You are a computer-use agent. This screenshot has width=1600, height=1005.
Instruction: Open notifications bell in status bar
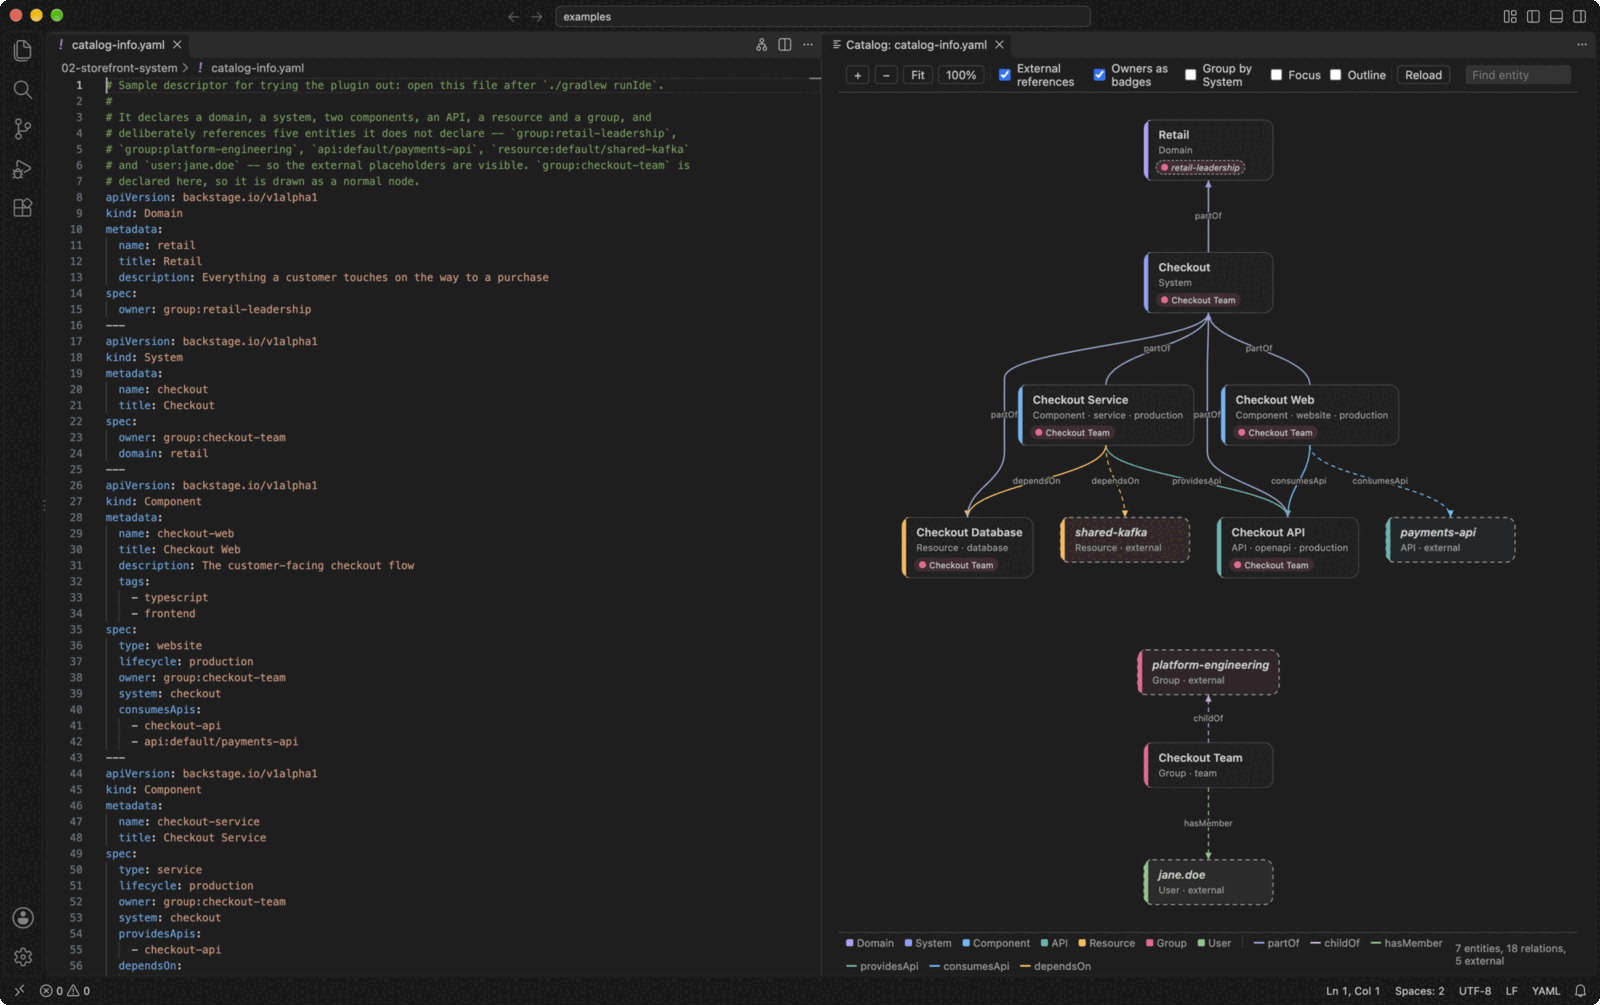point(1580,991)
